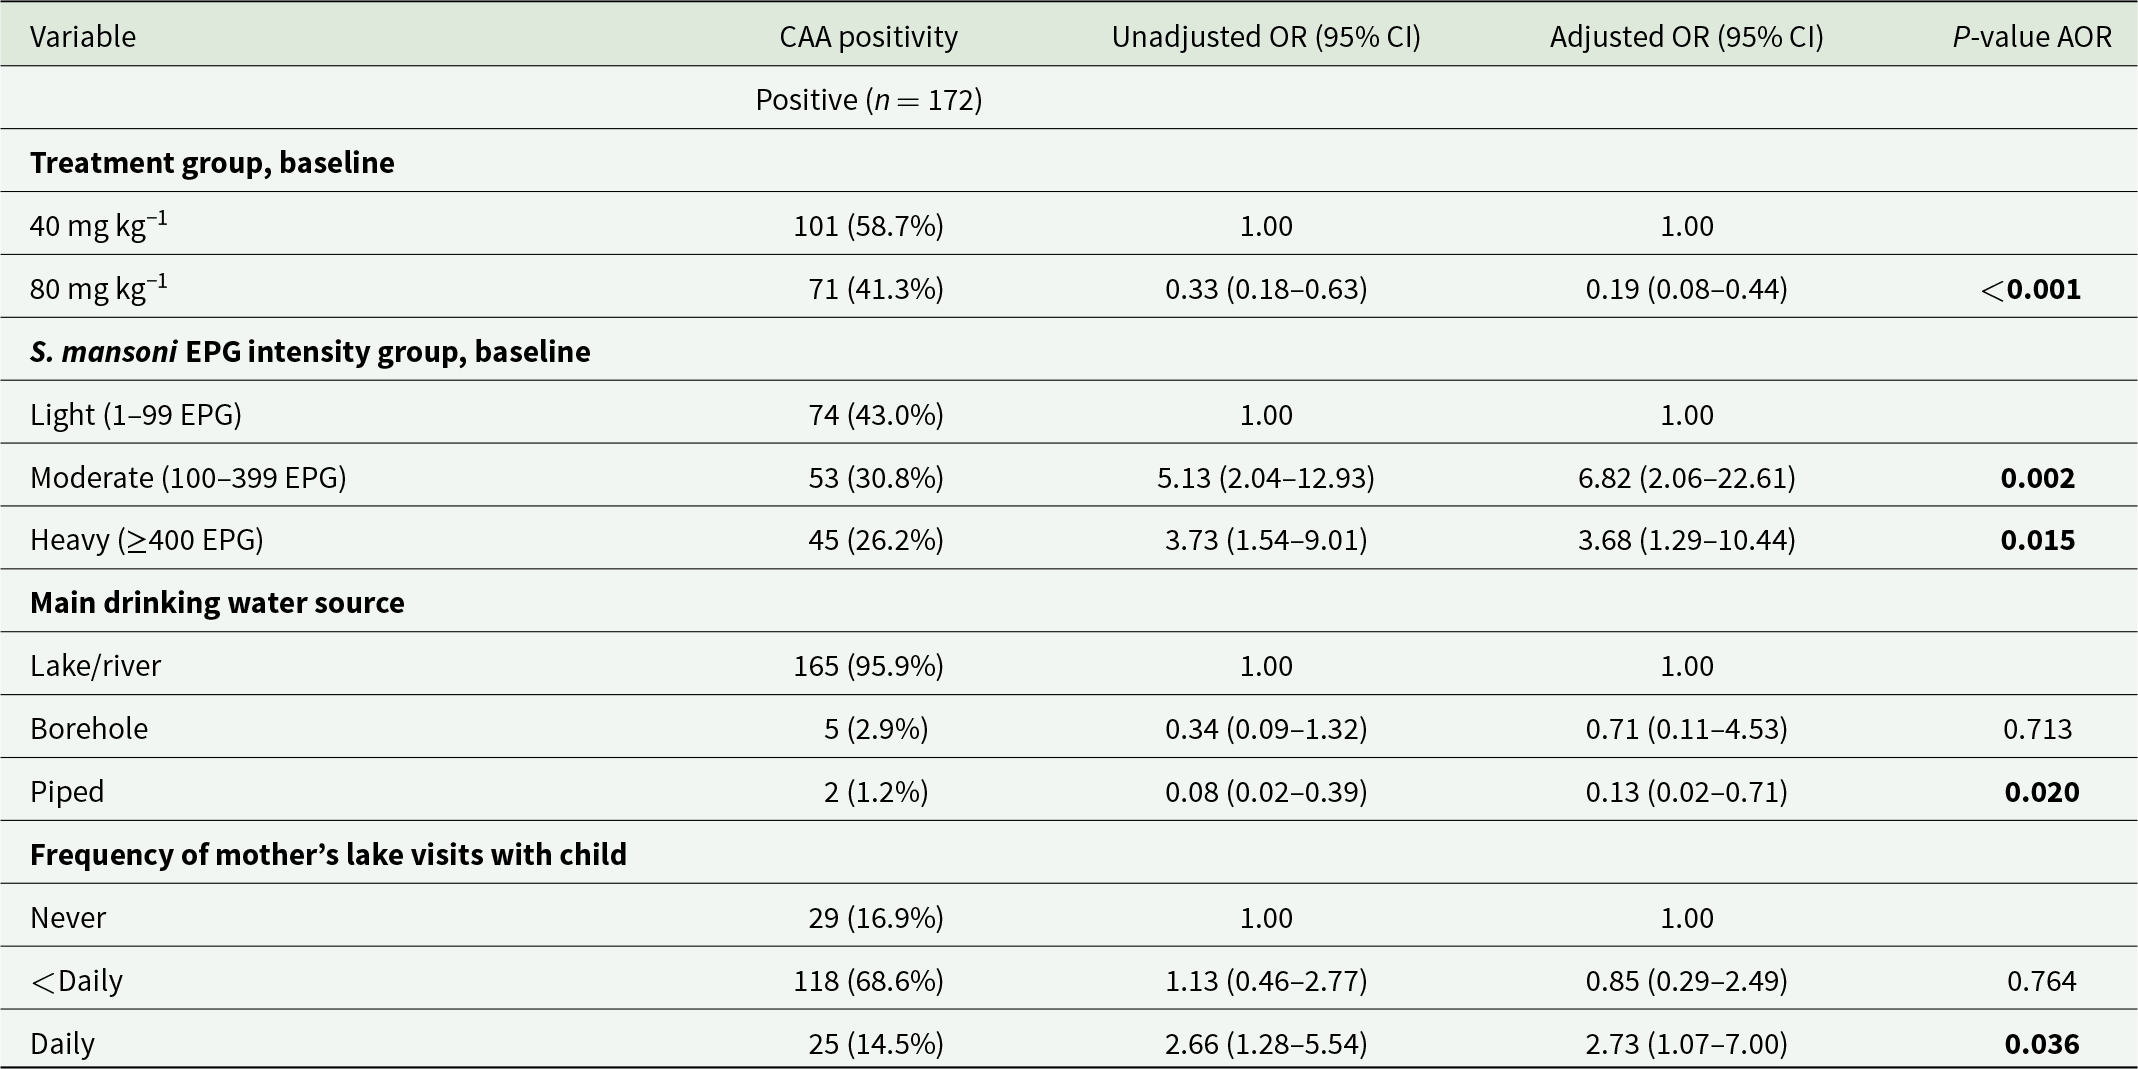Select the mother's lake visits heading

(328, 855)
